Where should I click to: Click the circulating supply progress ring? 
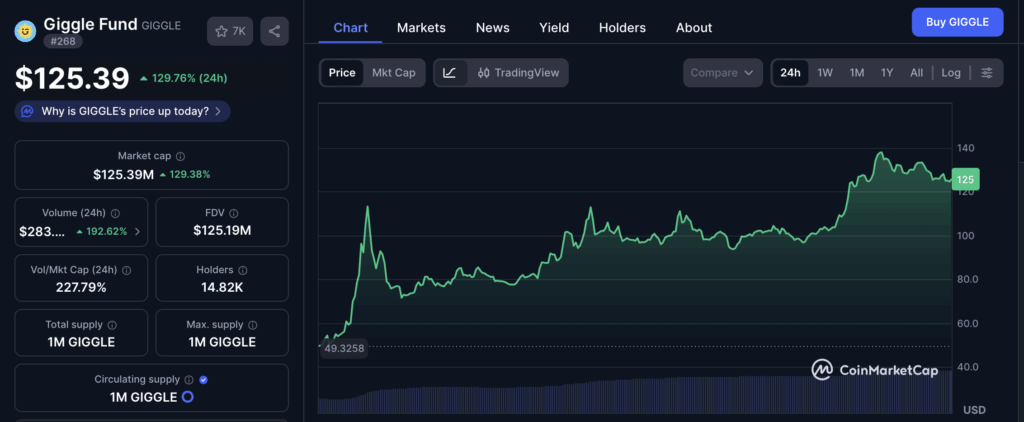(186, 397)
